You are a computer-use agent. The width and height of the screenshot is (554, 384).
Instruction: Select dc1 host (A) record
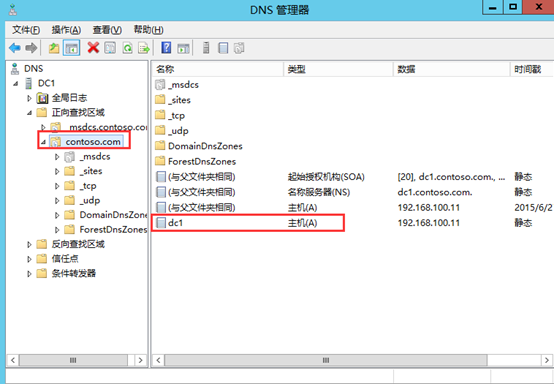pos(352,223)
